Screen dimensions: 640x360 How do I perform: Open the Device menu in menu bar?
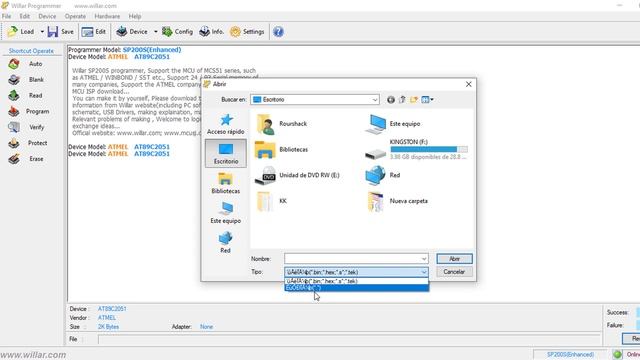click(x=47, y=16)
